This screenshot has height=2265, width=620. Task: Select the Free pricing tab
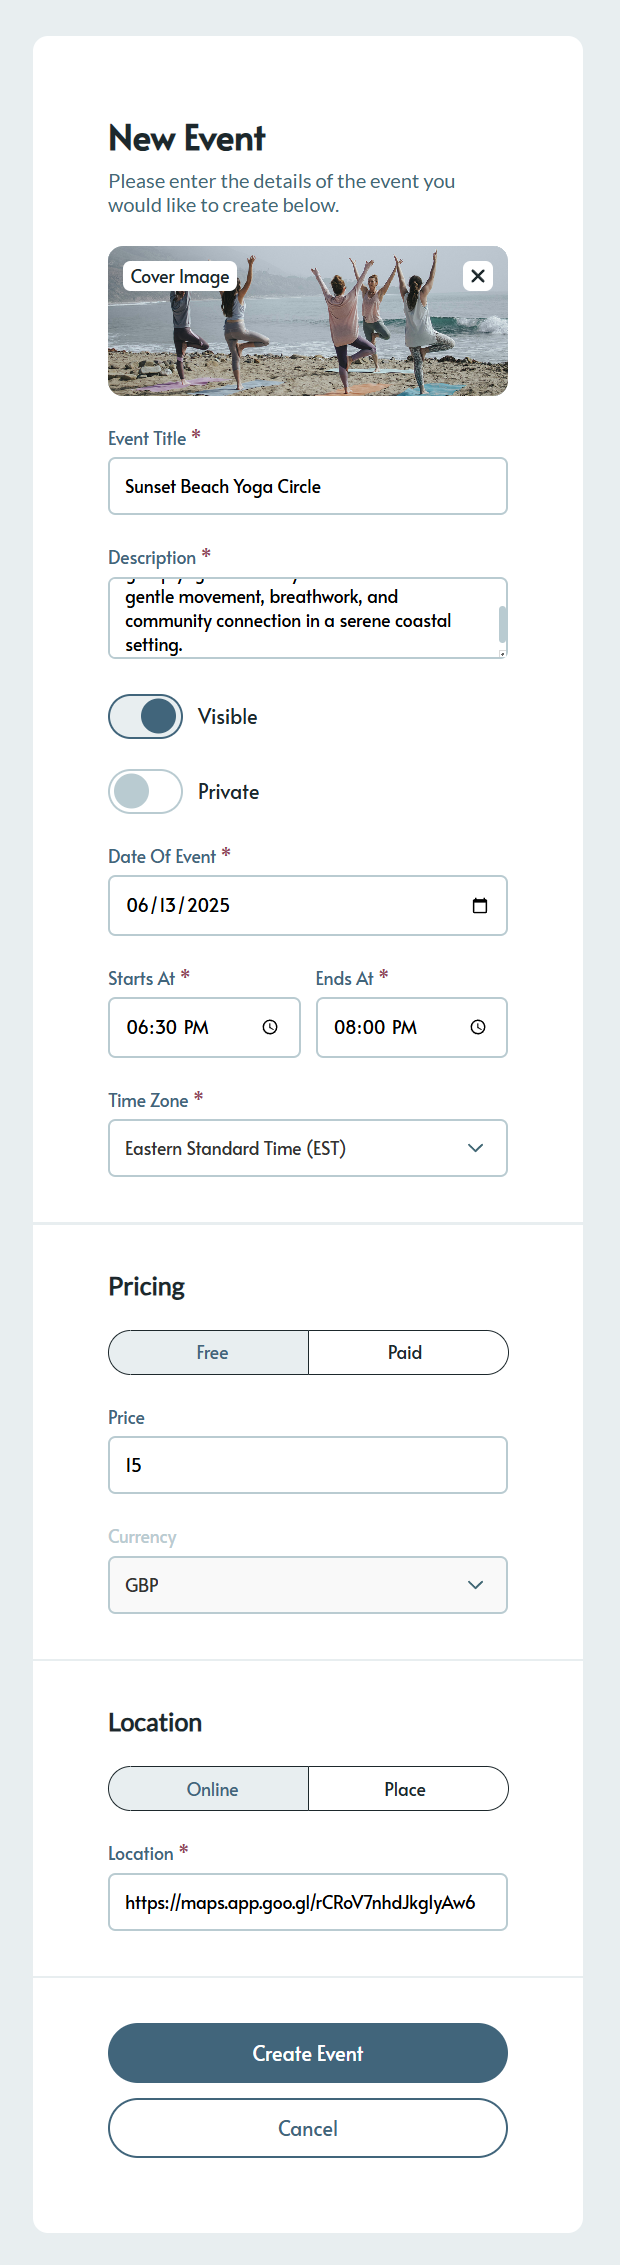click(x=210, y=1352)
